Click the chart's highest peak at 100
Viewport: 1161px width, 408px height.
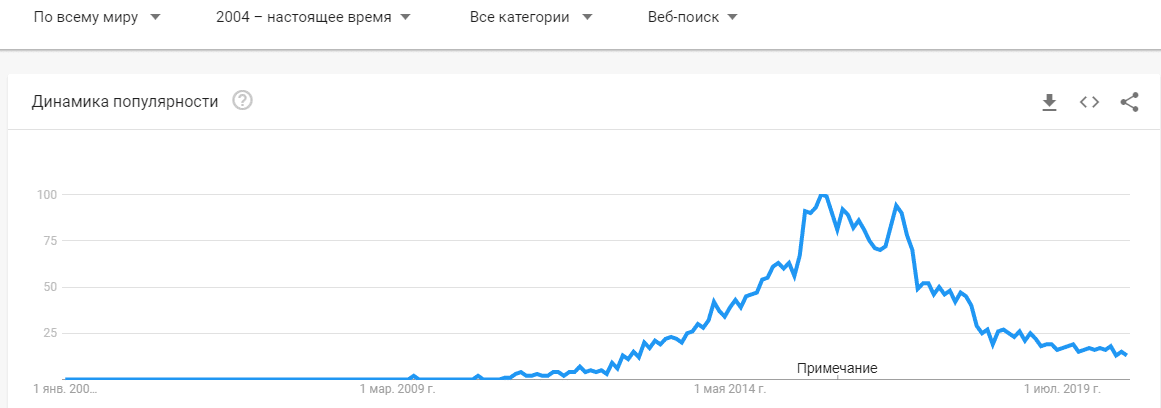pyautogui.click(x=822, y=195)
